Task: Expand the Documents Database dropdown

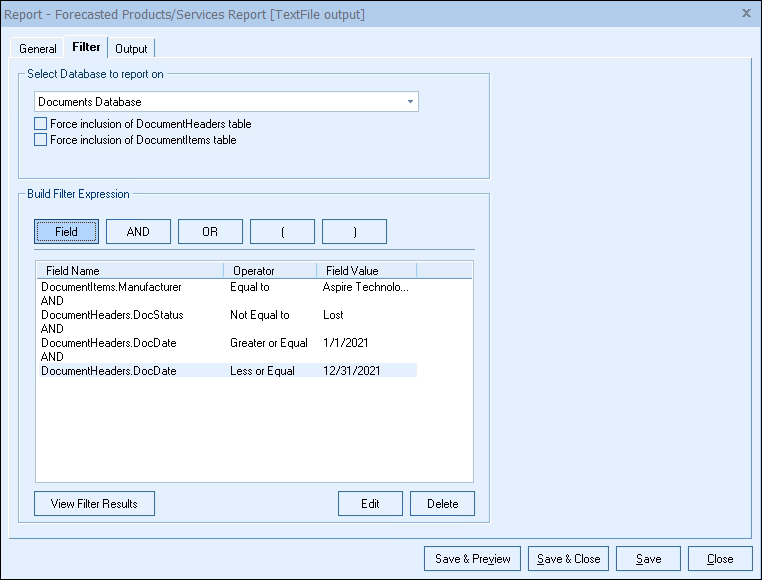Action: click(x=410, y=102)
